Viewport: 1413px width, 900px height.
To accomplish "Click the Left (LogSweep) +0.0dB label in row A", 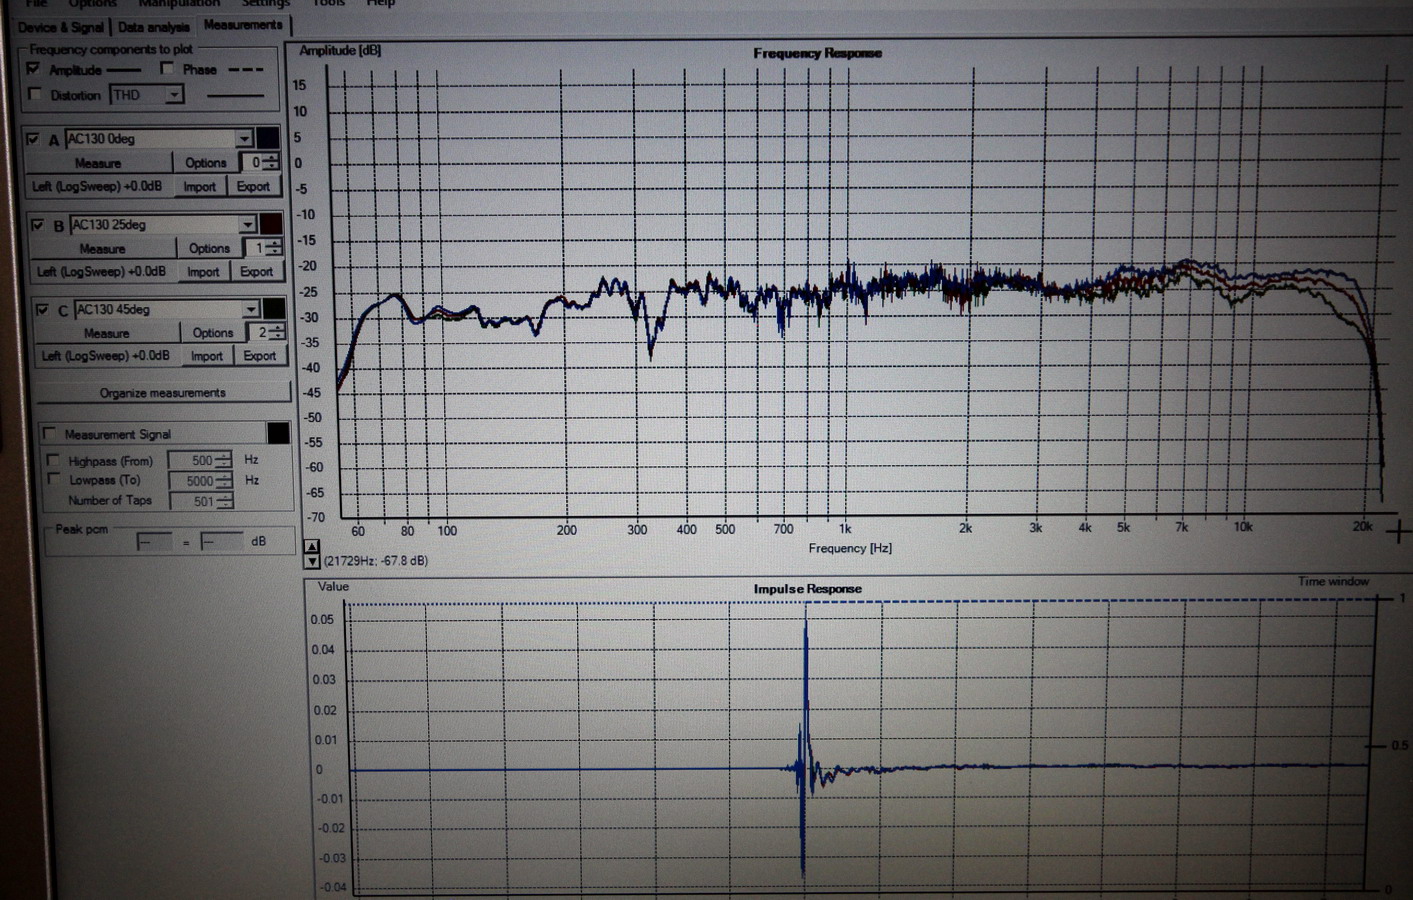I will [97, 187].
